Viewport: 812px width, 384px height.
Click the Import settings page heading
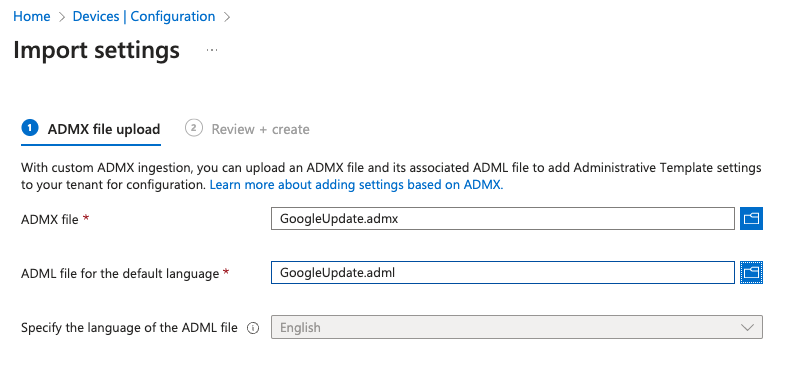point(96,50)
